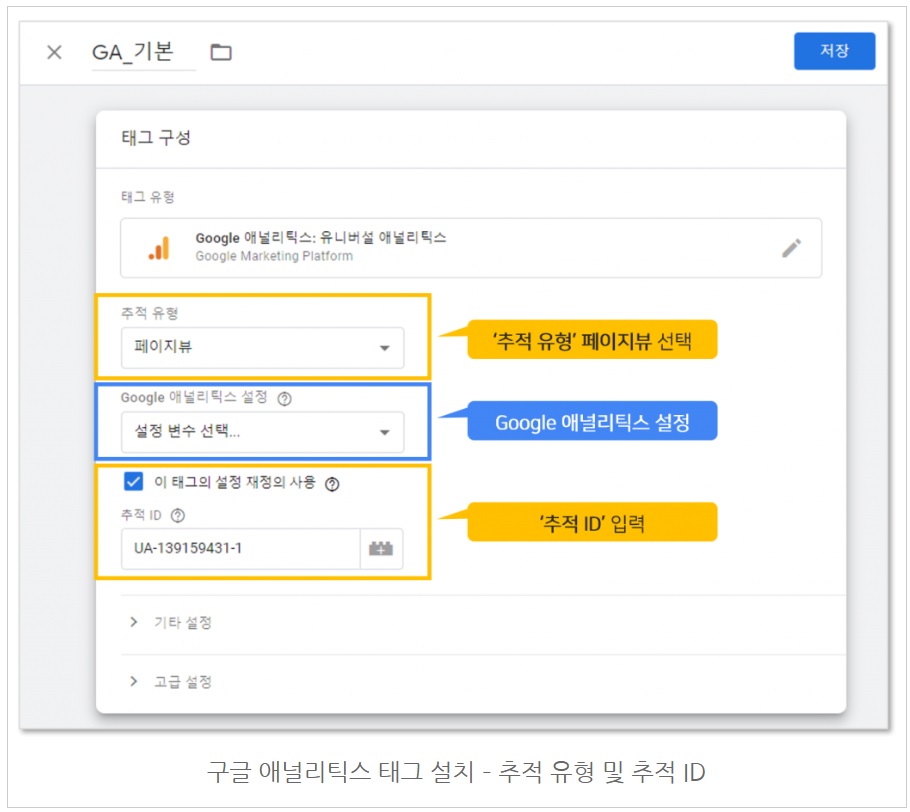Click the pencil edit icon for tag type
The image size is (910, 812).
click(x=791, y=248)
